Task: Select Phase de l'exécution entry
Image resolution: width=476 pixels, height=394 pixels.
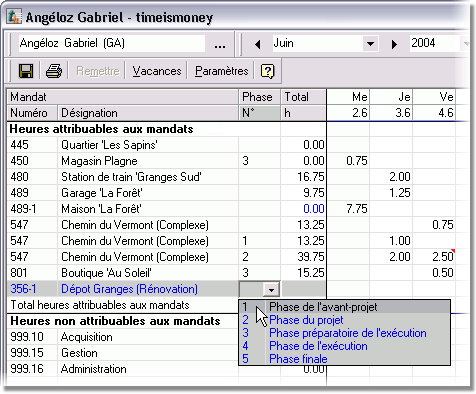Action: tap(345, 346)
